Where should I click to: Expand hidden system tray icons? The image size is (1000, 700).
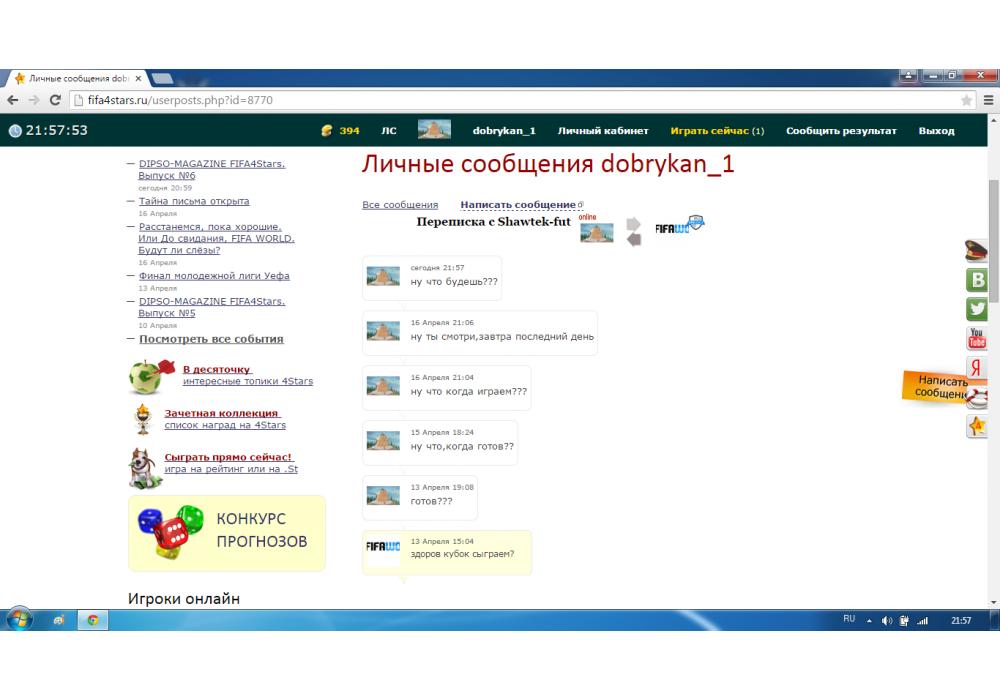click(x=868, y=620)
